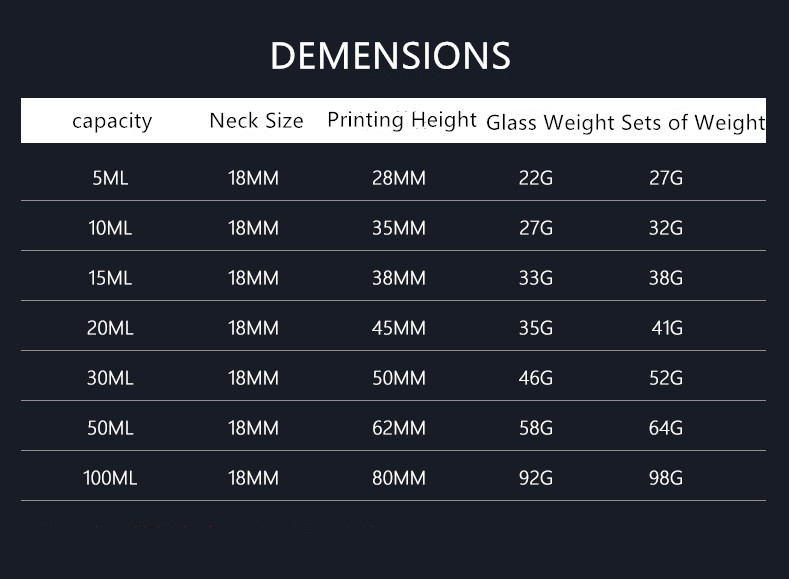
Task: Select the 50ML row label
Action: pos(110,428)
